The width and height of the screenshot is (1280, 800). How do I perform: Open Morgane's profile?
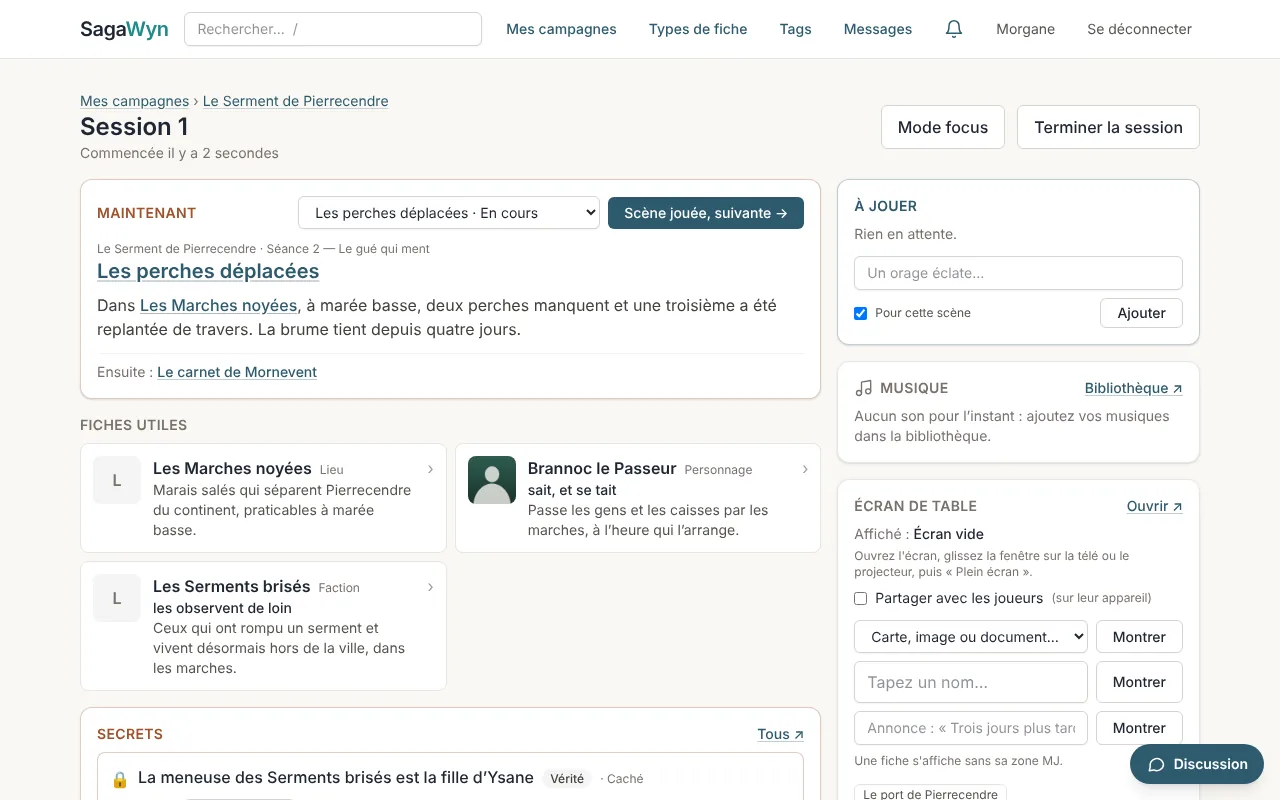1025,29
